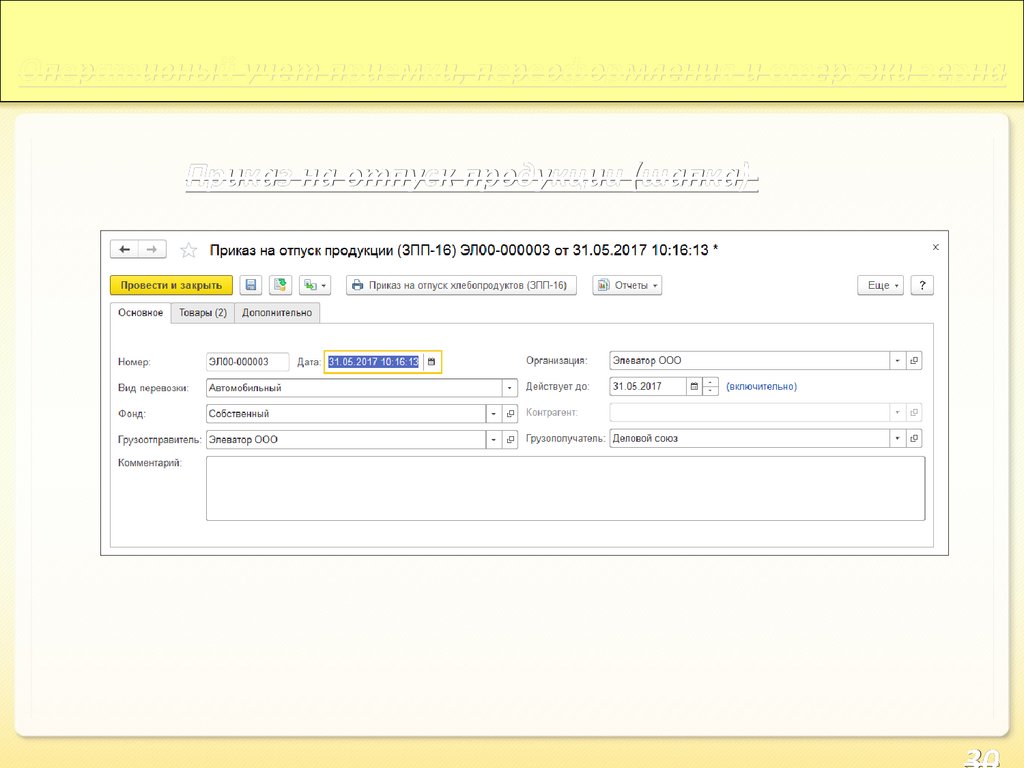Viewport: 1024px width, 768px height.
Task: Open the Организация linked record icon
Action: [914, 361]
